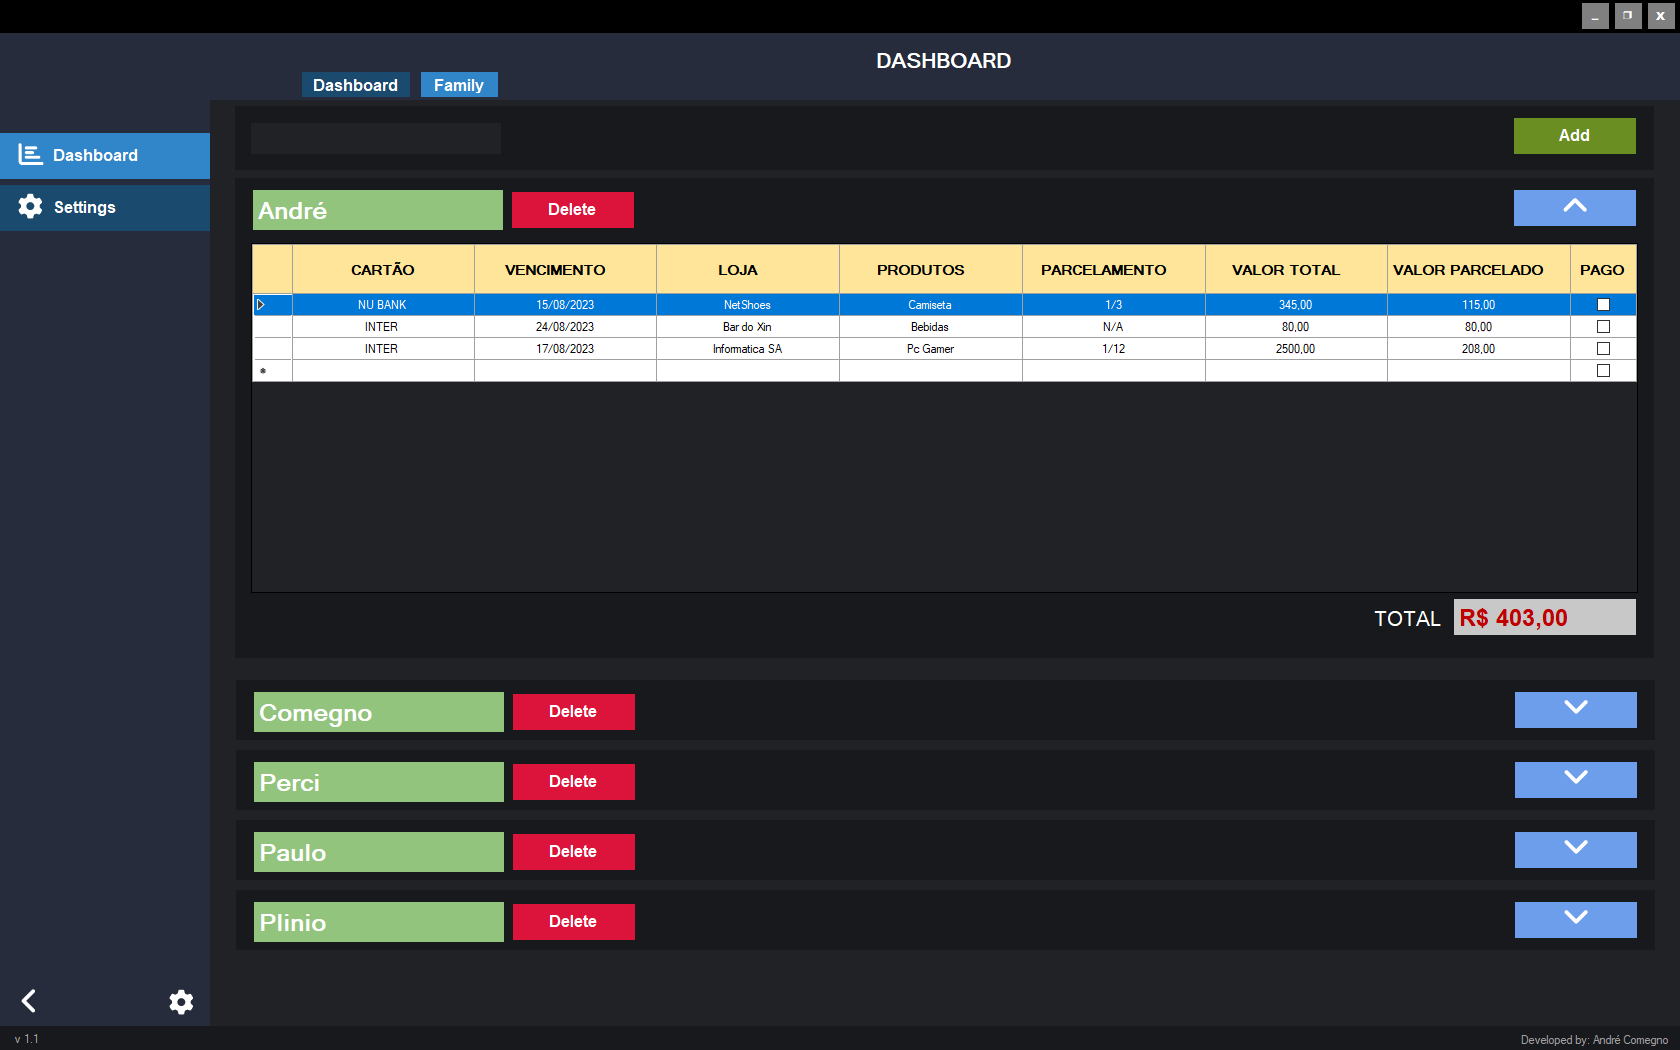Open the bottom gear settings icon

click(x=181, y=1002)
